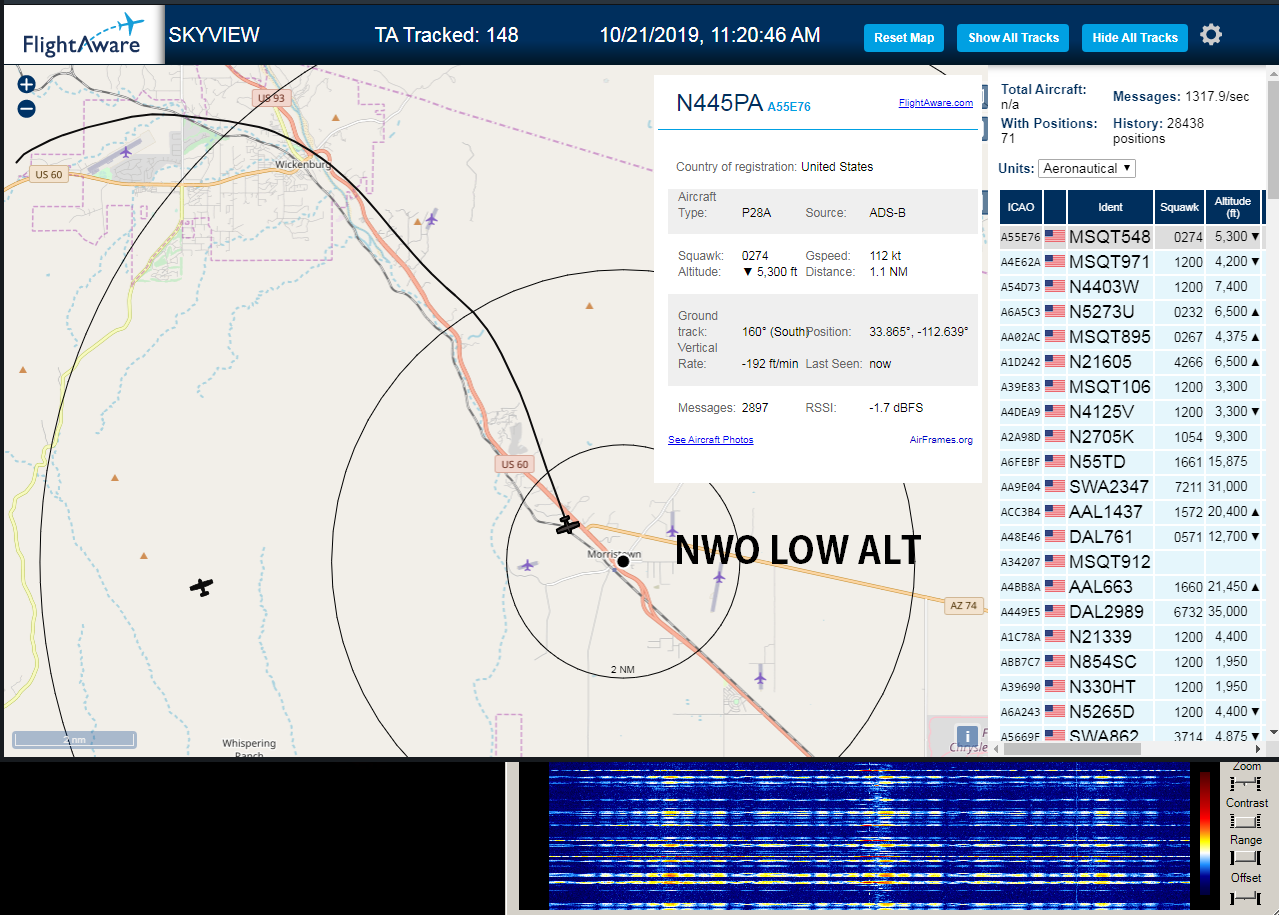The width and height of the screenshot is (1279, 915).
Task: Select black aircraft on US 60 near Morristown
Action: coord(568,524)
